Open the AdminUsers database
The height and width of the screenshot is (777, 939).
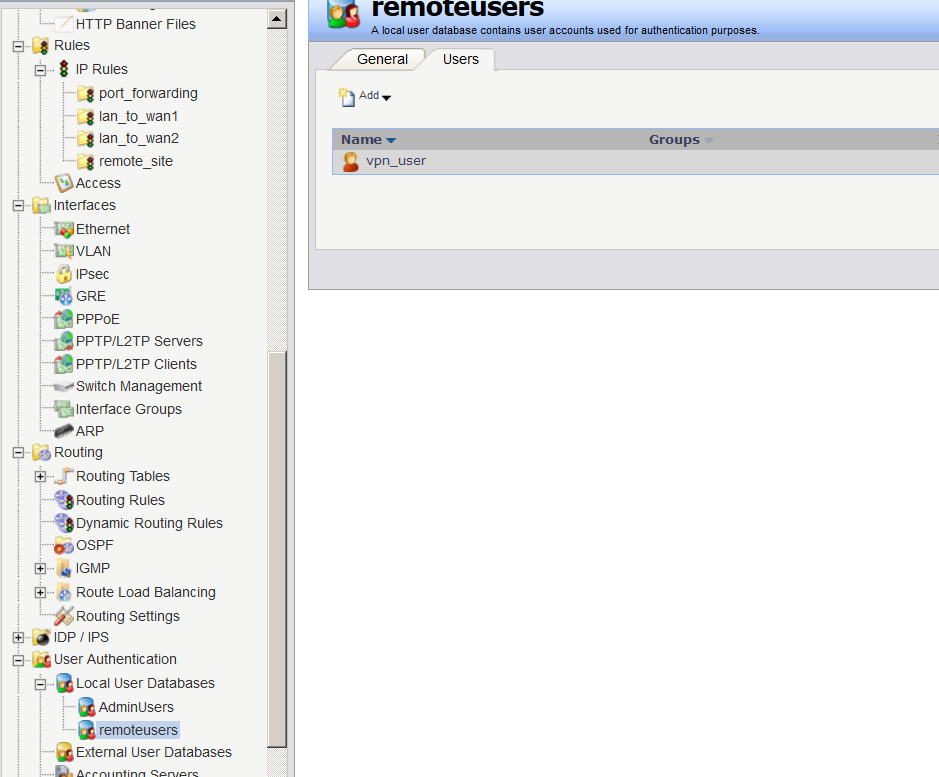[x=136, y=707]
